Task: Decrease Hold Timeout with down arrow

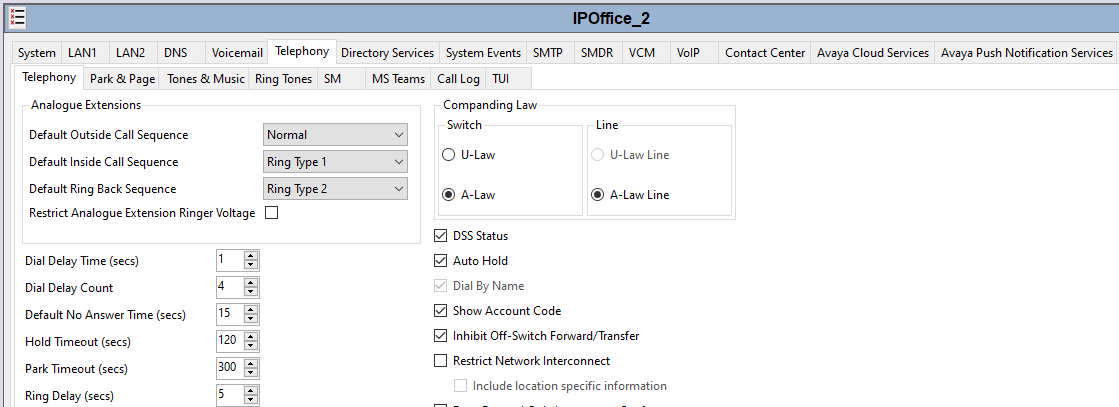Action: coord(250,346)
